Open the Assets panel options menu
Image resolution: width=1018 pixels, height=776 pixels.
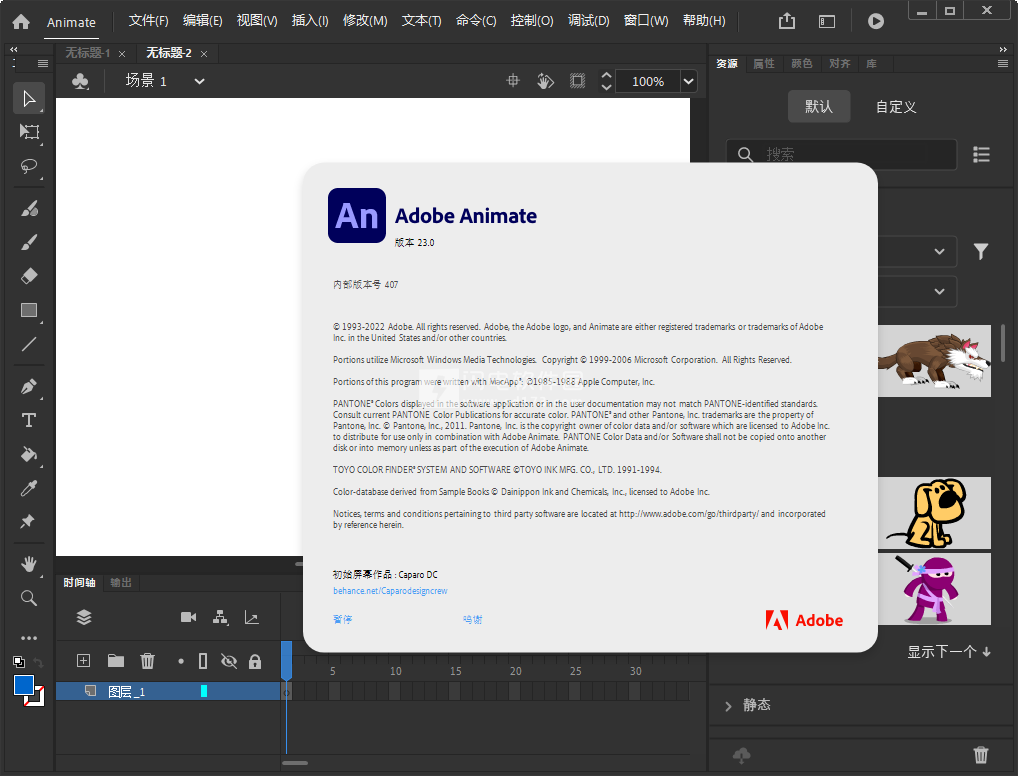pos(1003,64)
